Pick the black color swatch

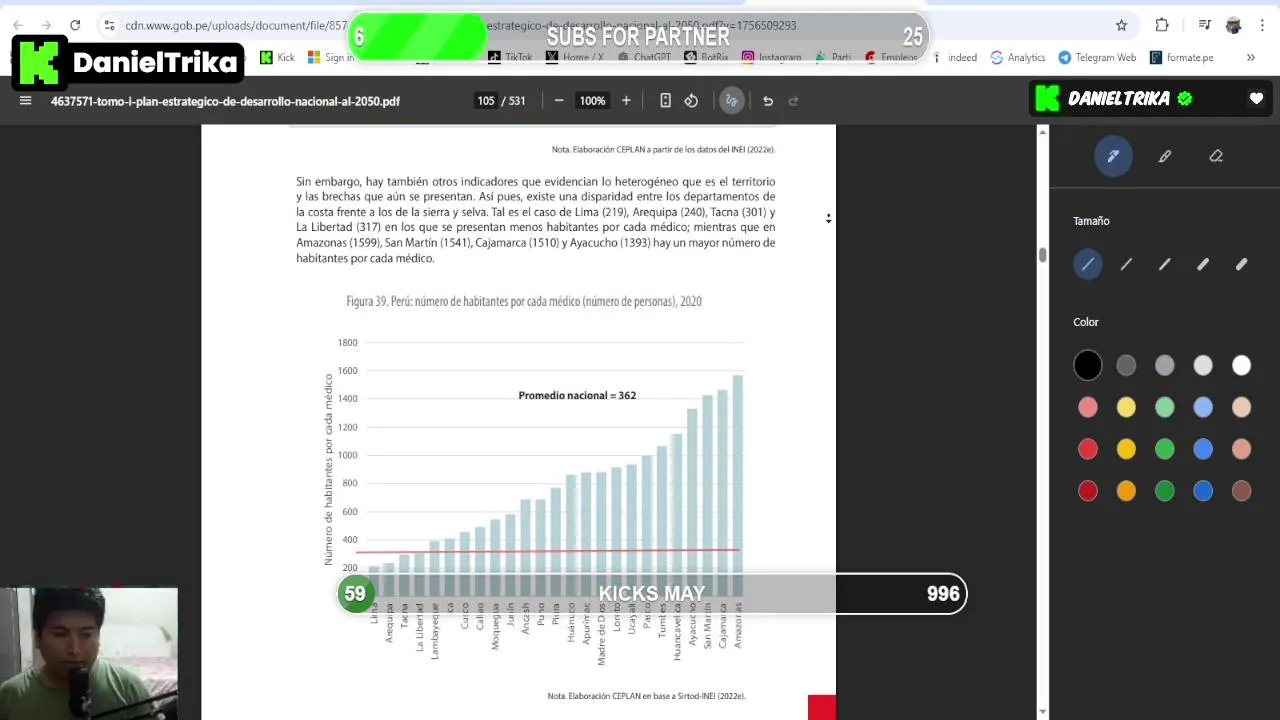pyautogui.click(x=1088, y=366)
